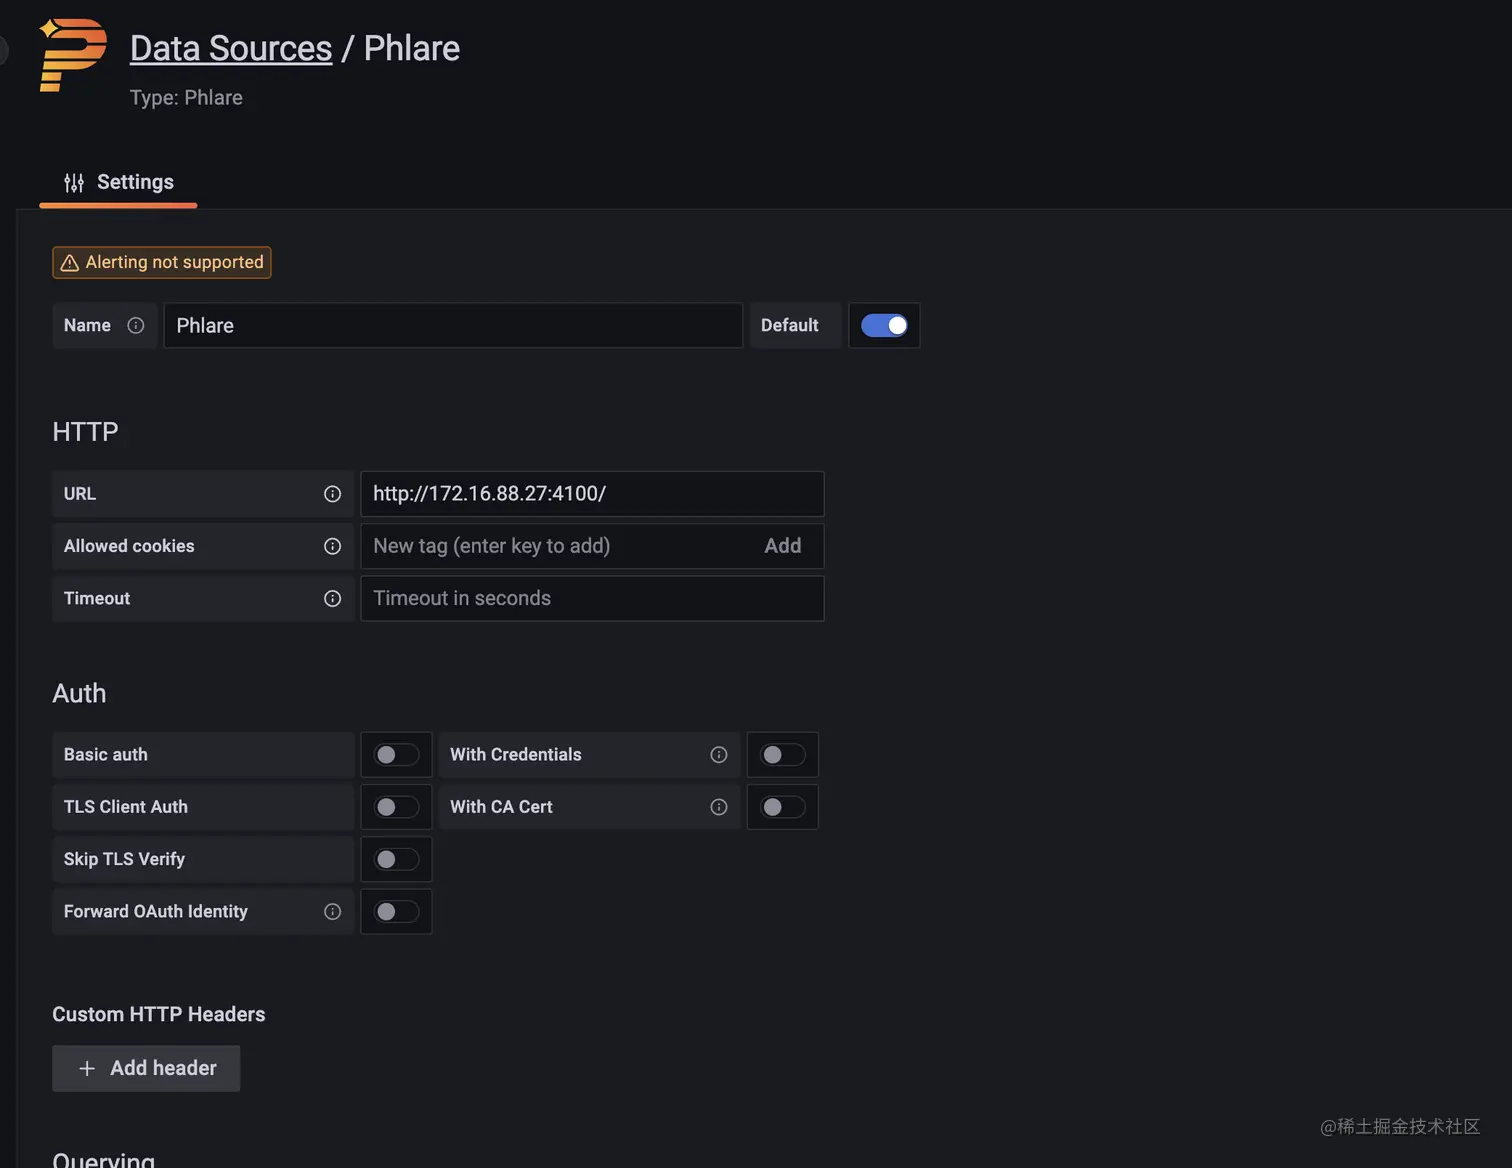Enable the TLS Client Auth switch

396,807
